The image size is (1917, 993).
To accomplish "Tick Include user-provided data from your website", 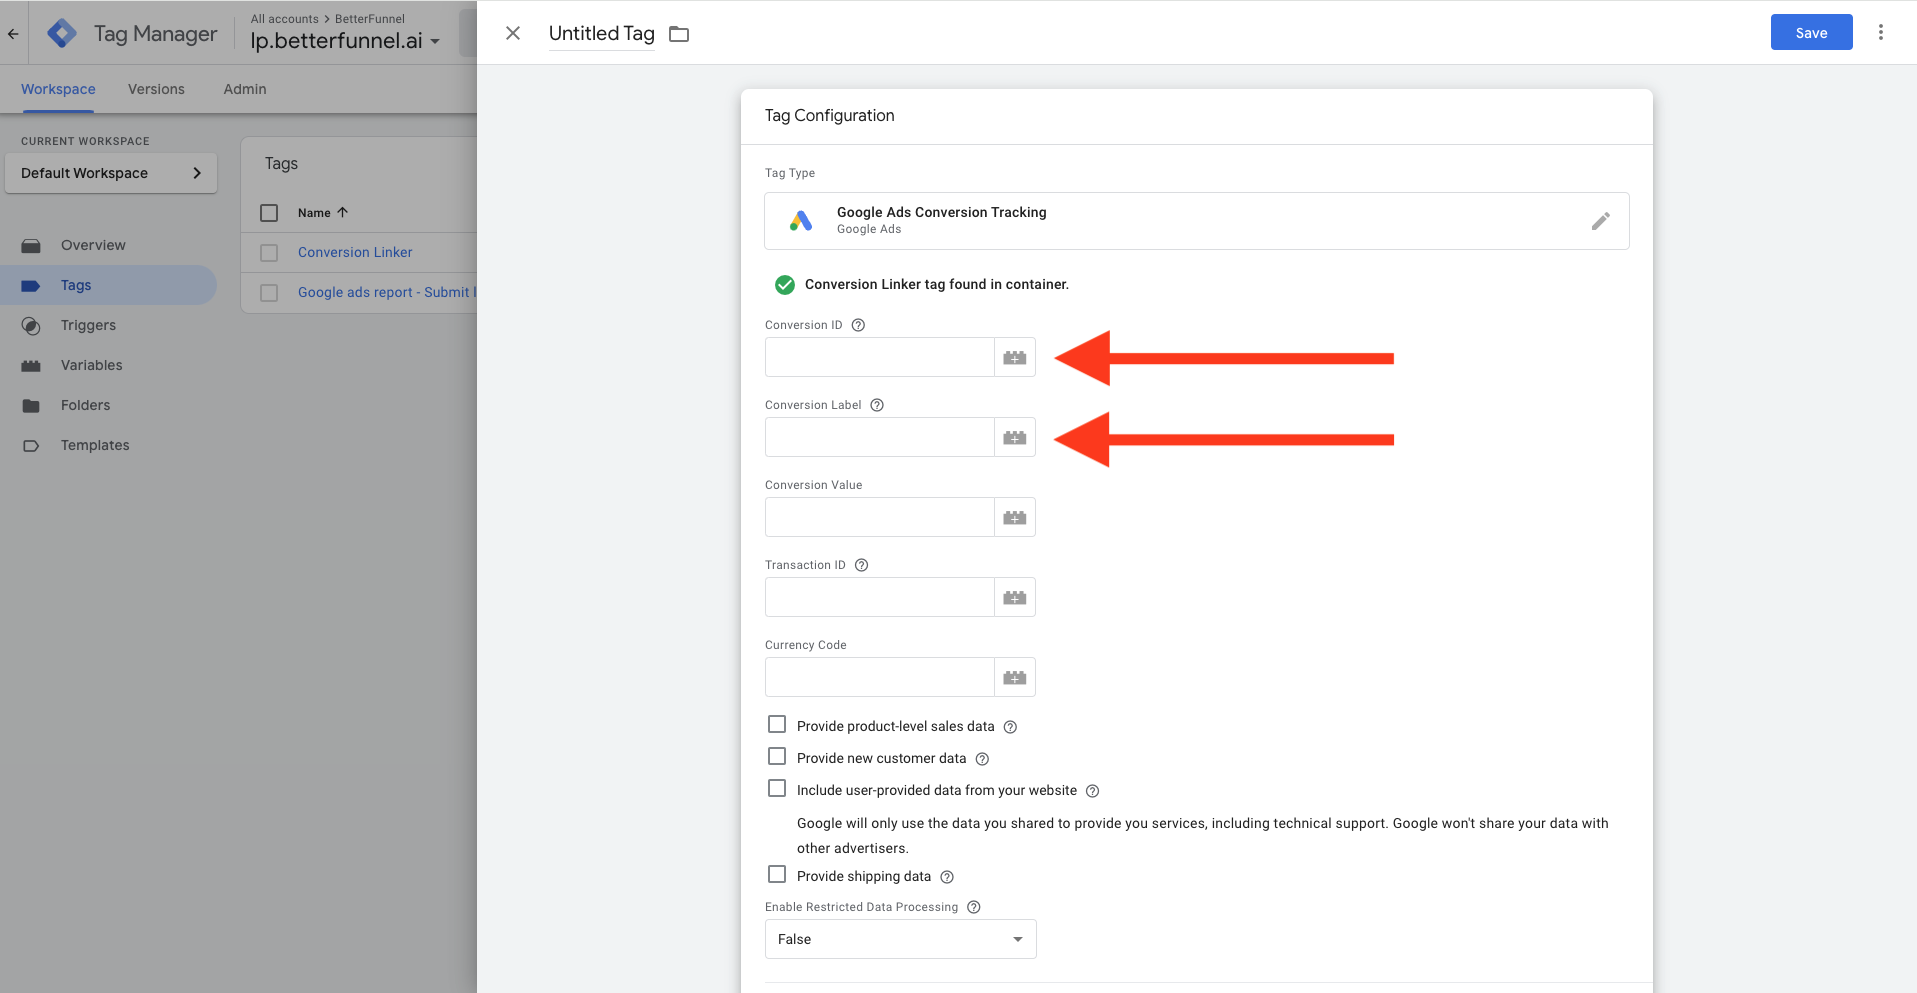I will pyautogui.click(x=777, y=789).
